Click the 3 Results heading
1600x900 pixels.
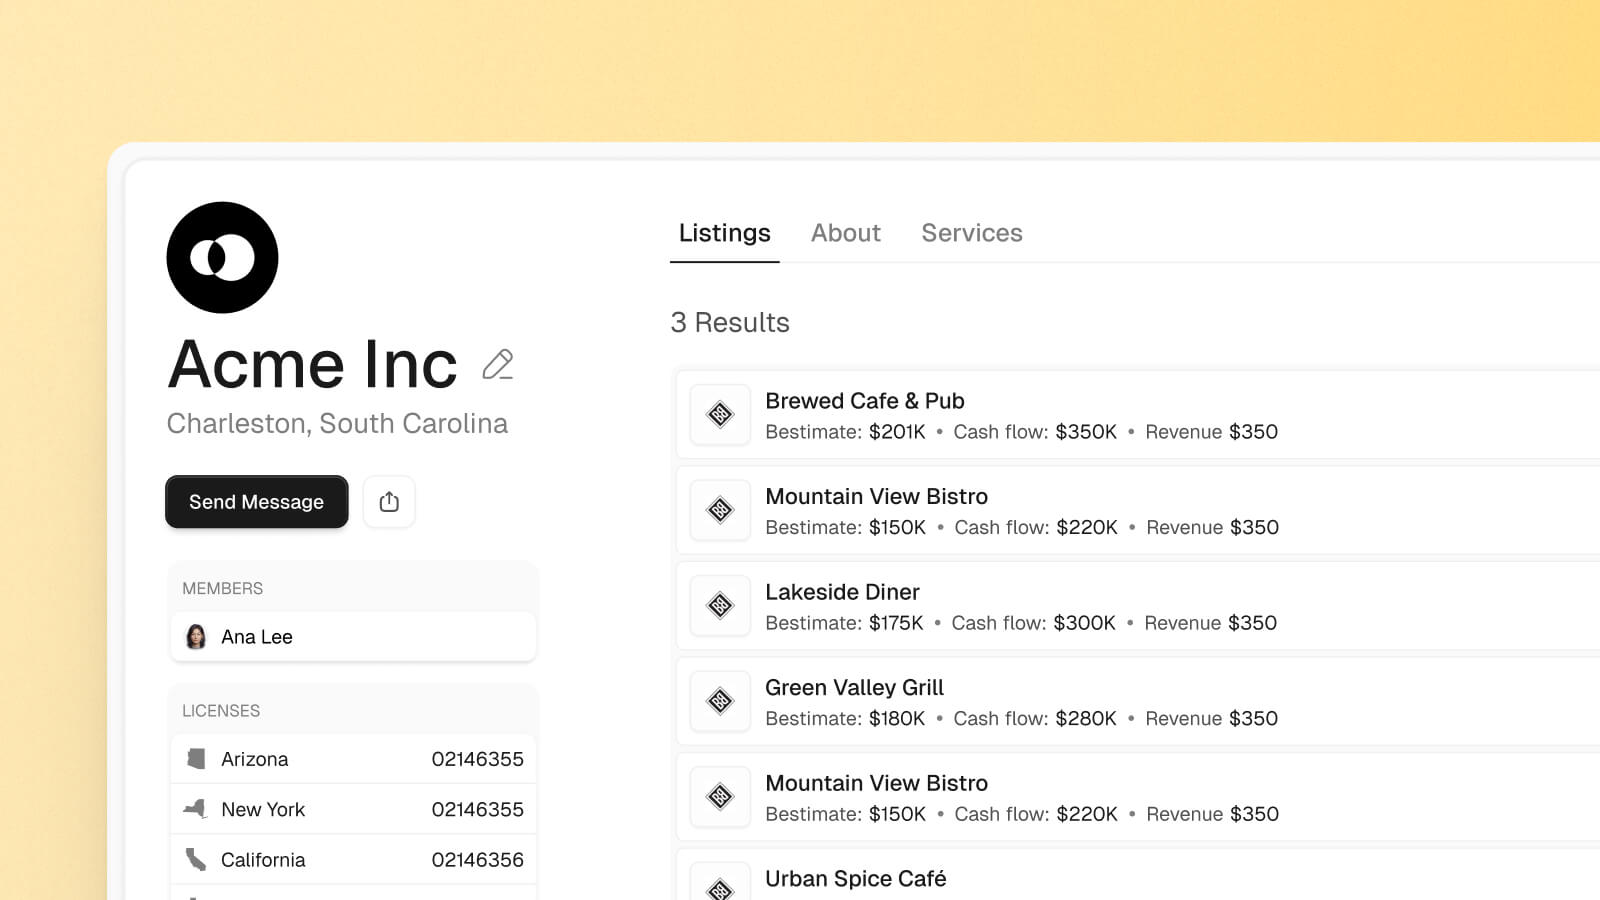730,323
